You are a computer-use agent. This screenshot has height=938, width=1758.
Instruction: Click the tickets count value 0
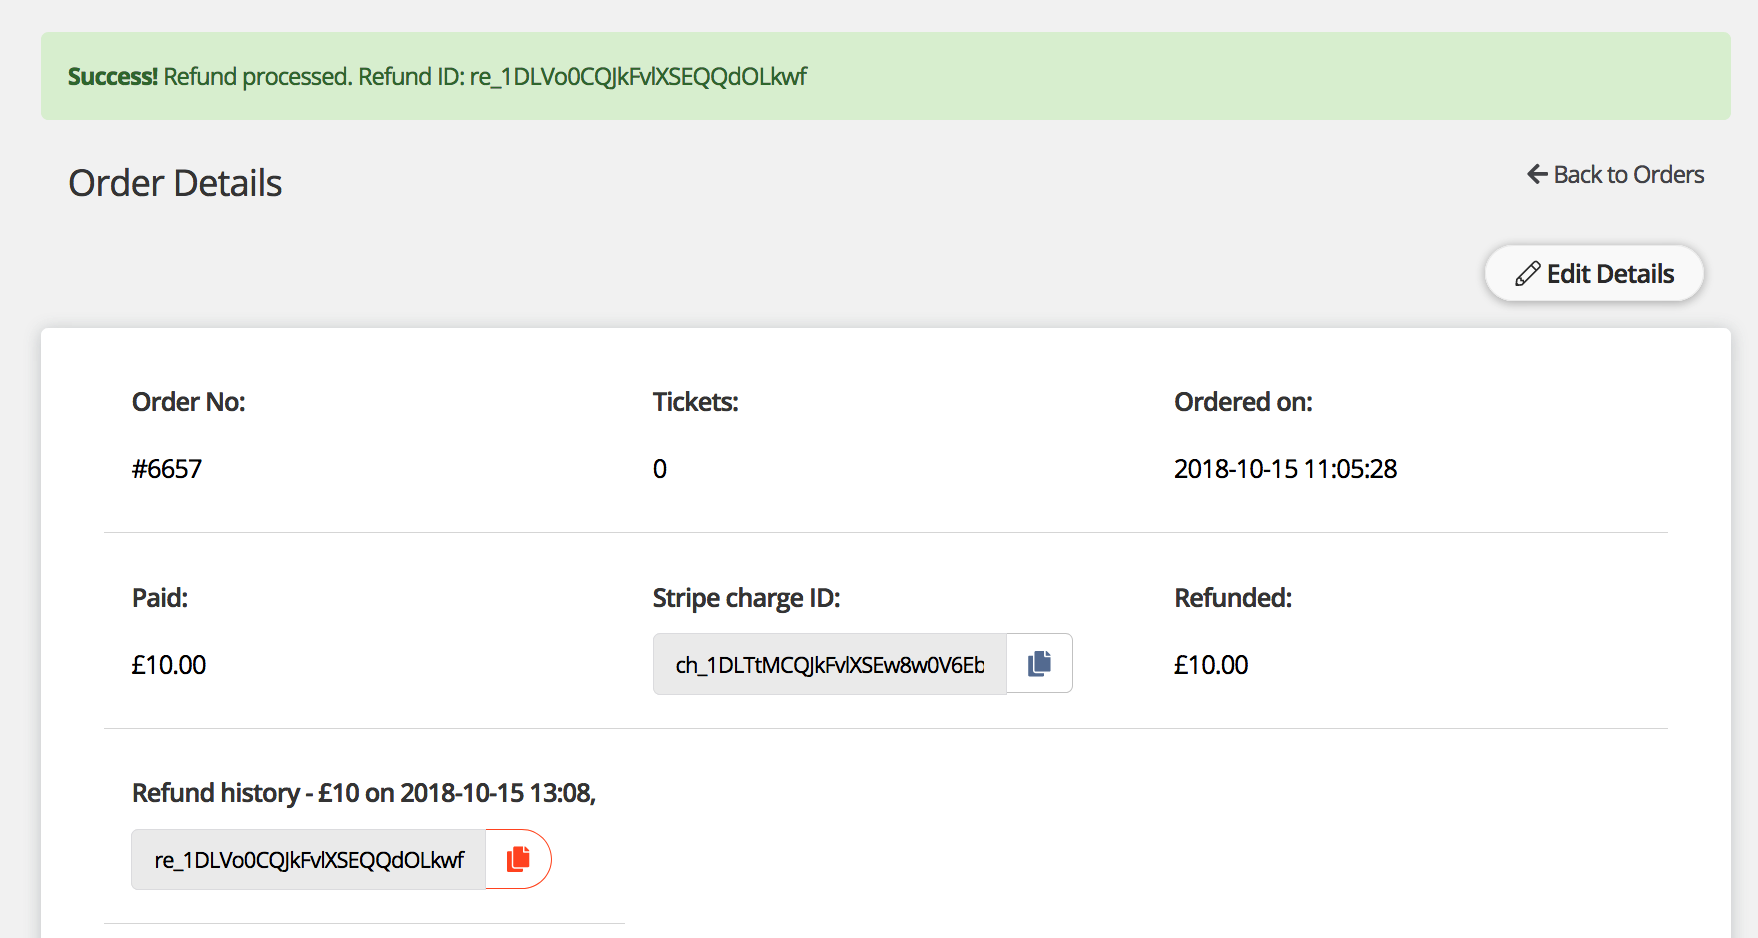point(660,469)
